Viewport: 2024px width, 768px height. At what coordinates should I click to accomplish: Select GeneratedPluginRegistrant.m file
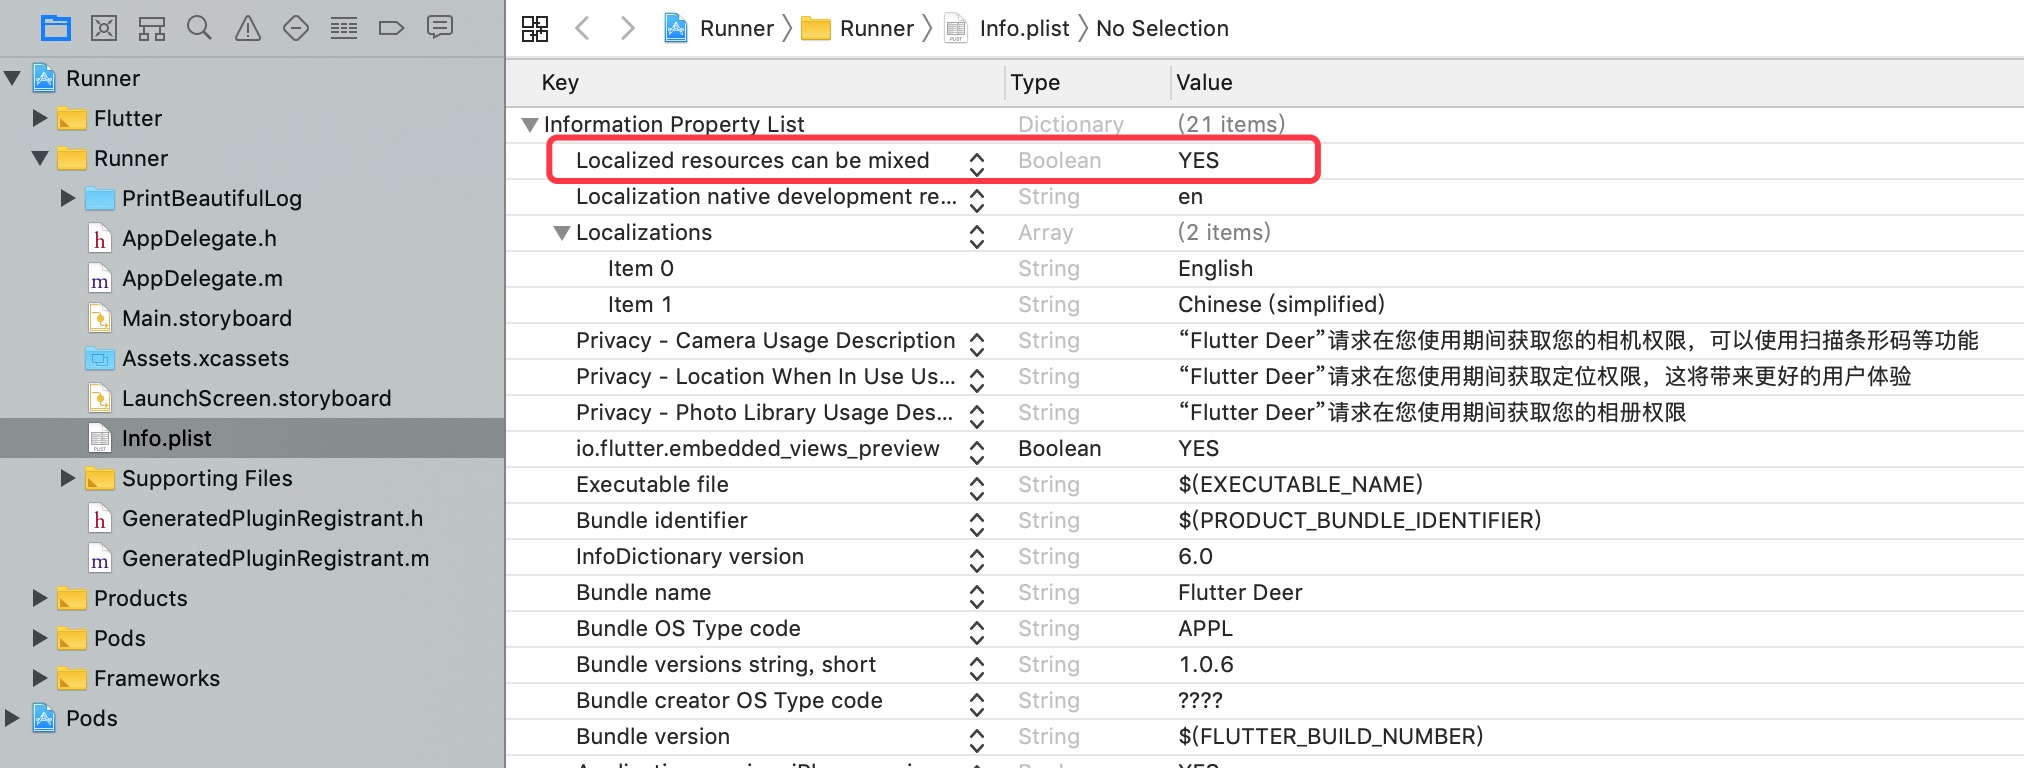tap(275, 558)
